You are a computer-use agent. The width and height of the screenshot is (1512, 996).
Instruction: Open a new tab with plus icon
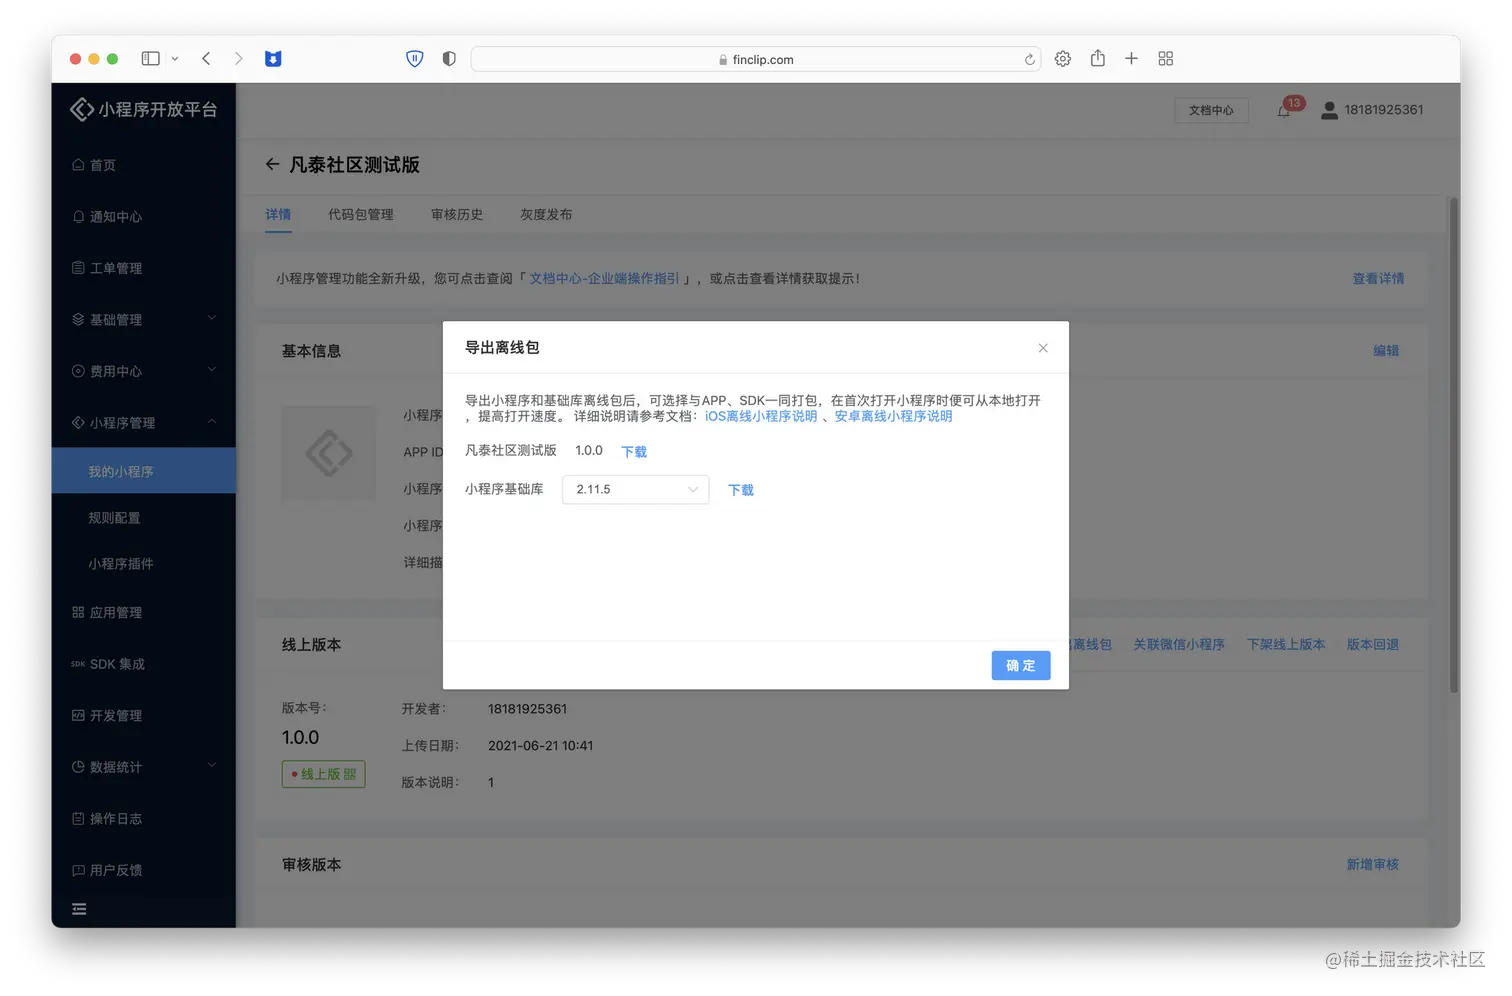point(1131,59)
